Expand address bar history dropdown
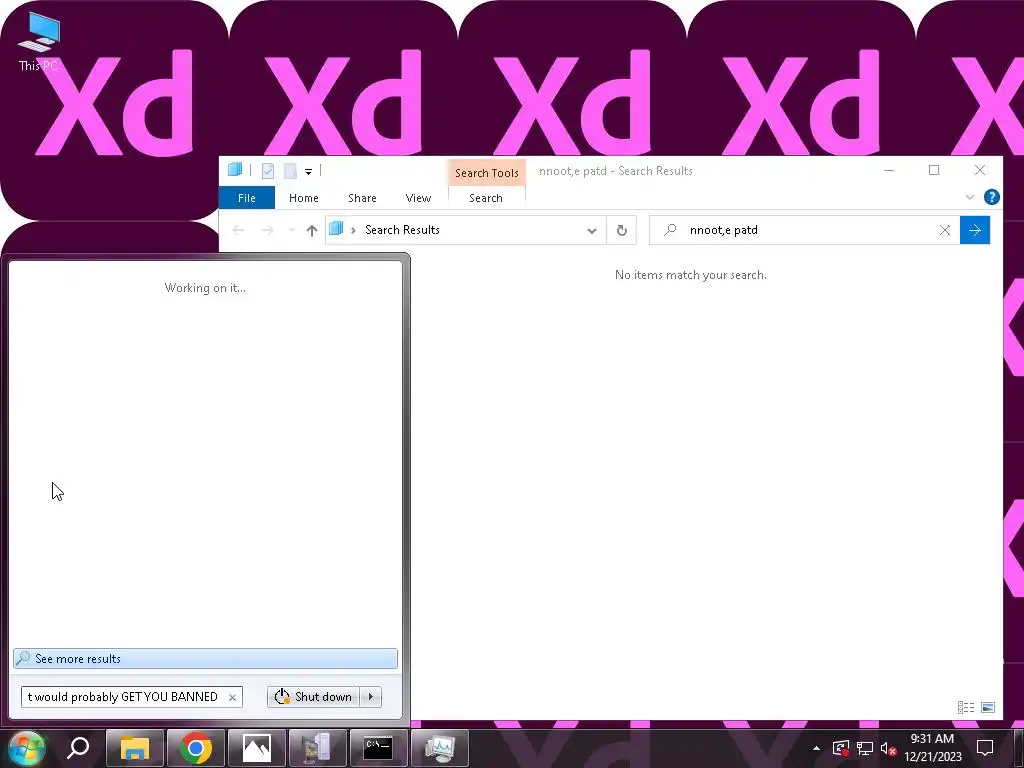 (x=592, y=231)
